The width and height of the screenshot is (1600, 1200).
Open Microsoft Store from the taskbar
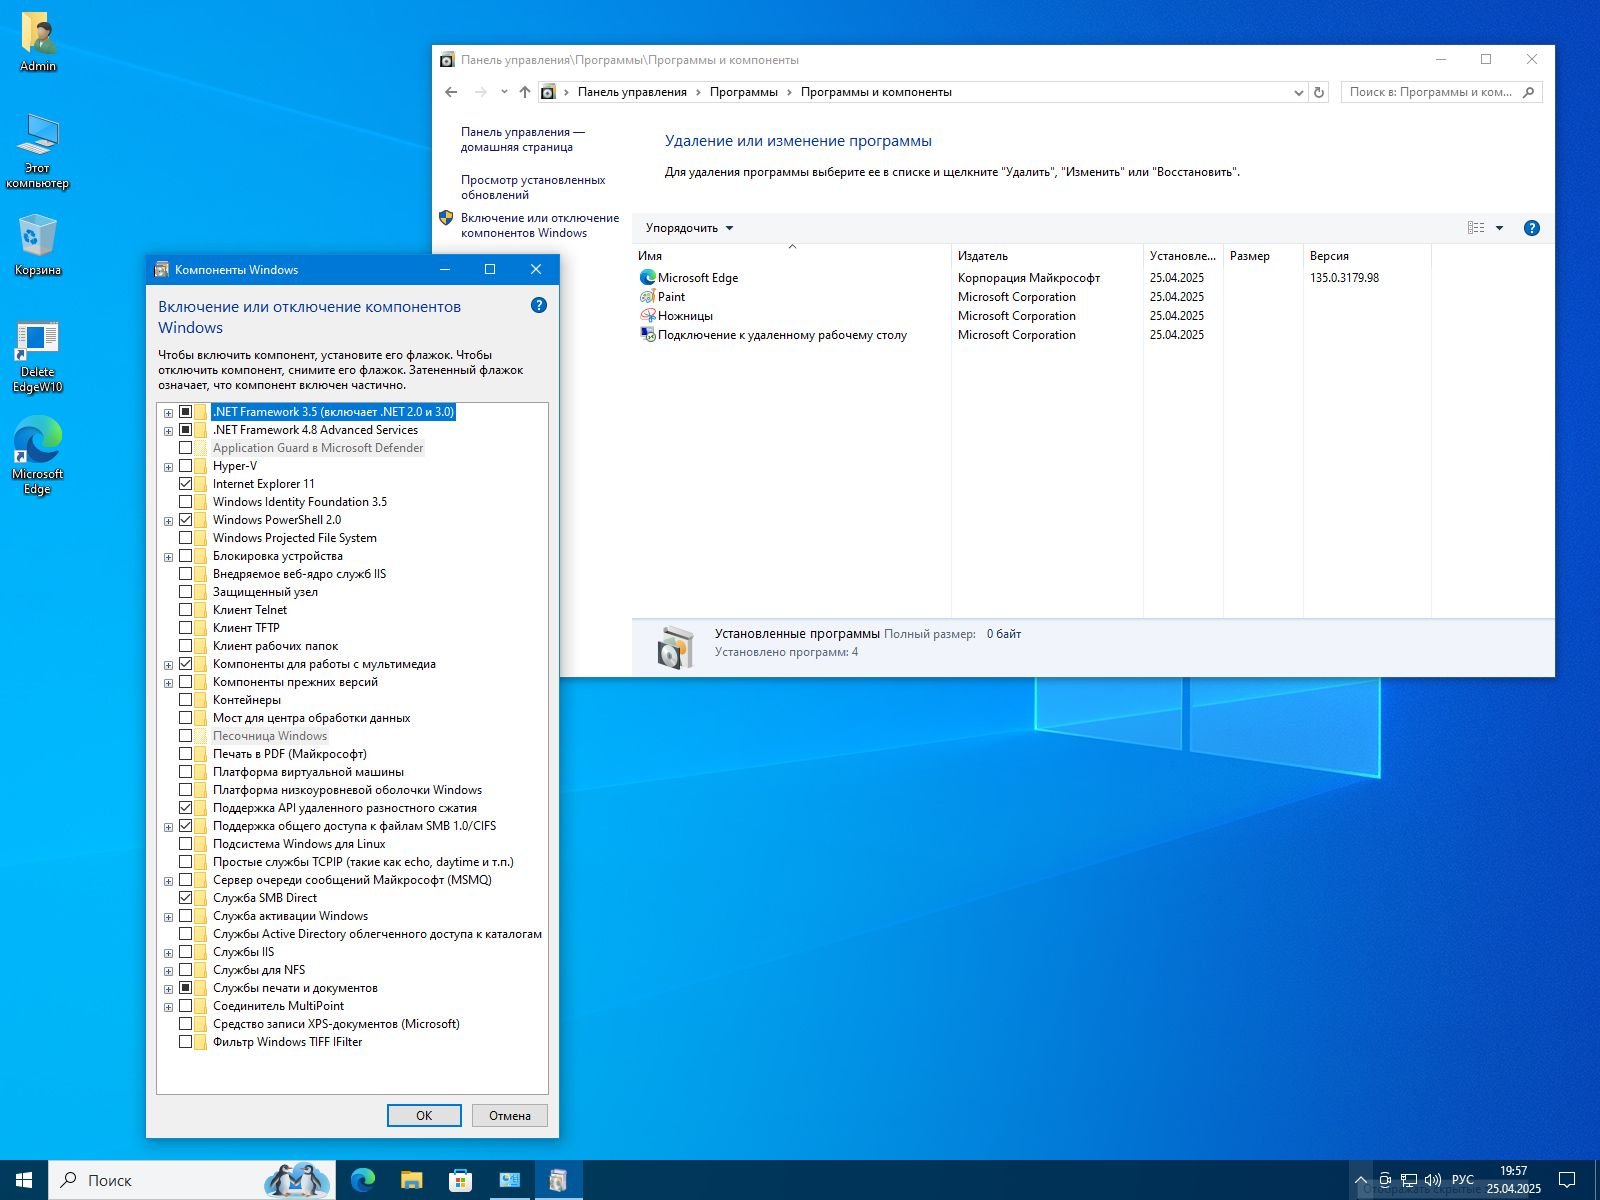pyautogui.click(x=460, y=1180)
